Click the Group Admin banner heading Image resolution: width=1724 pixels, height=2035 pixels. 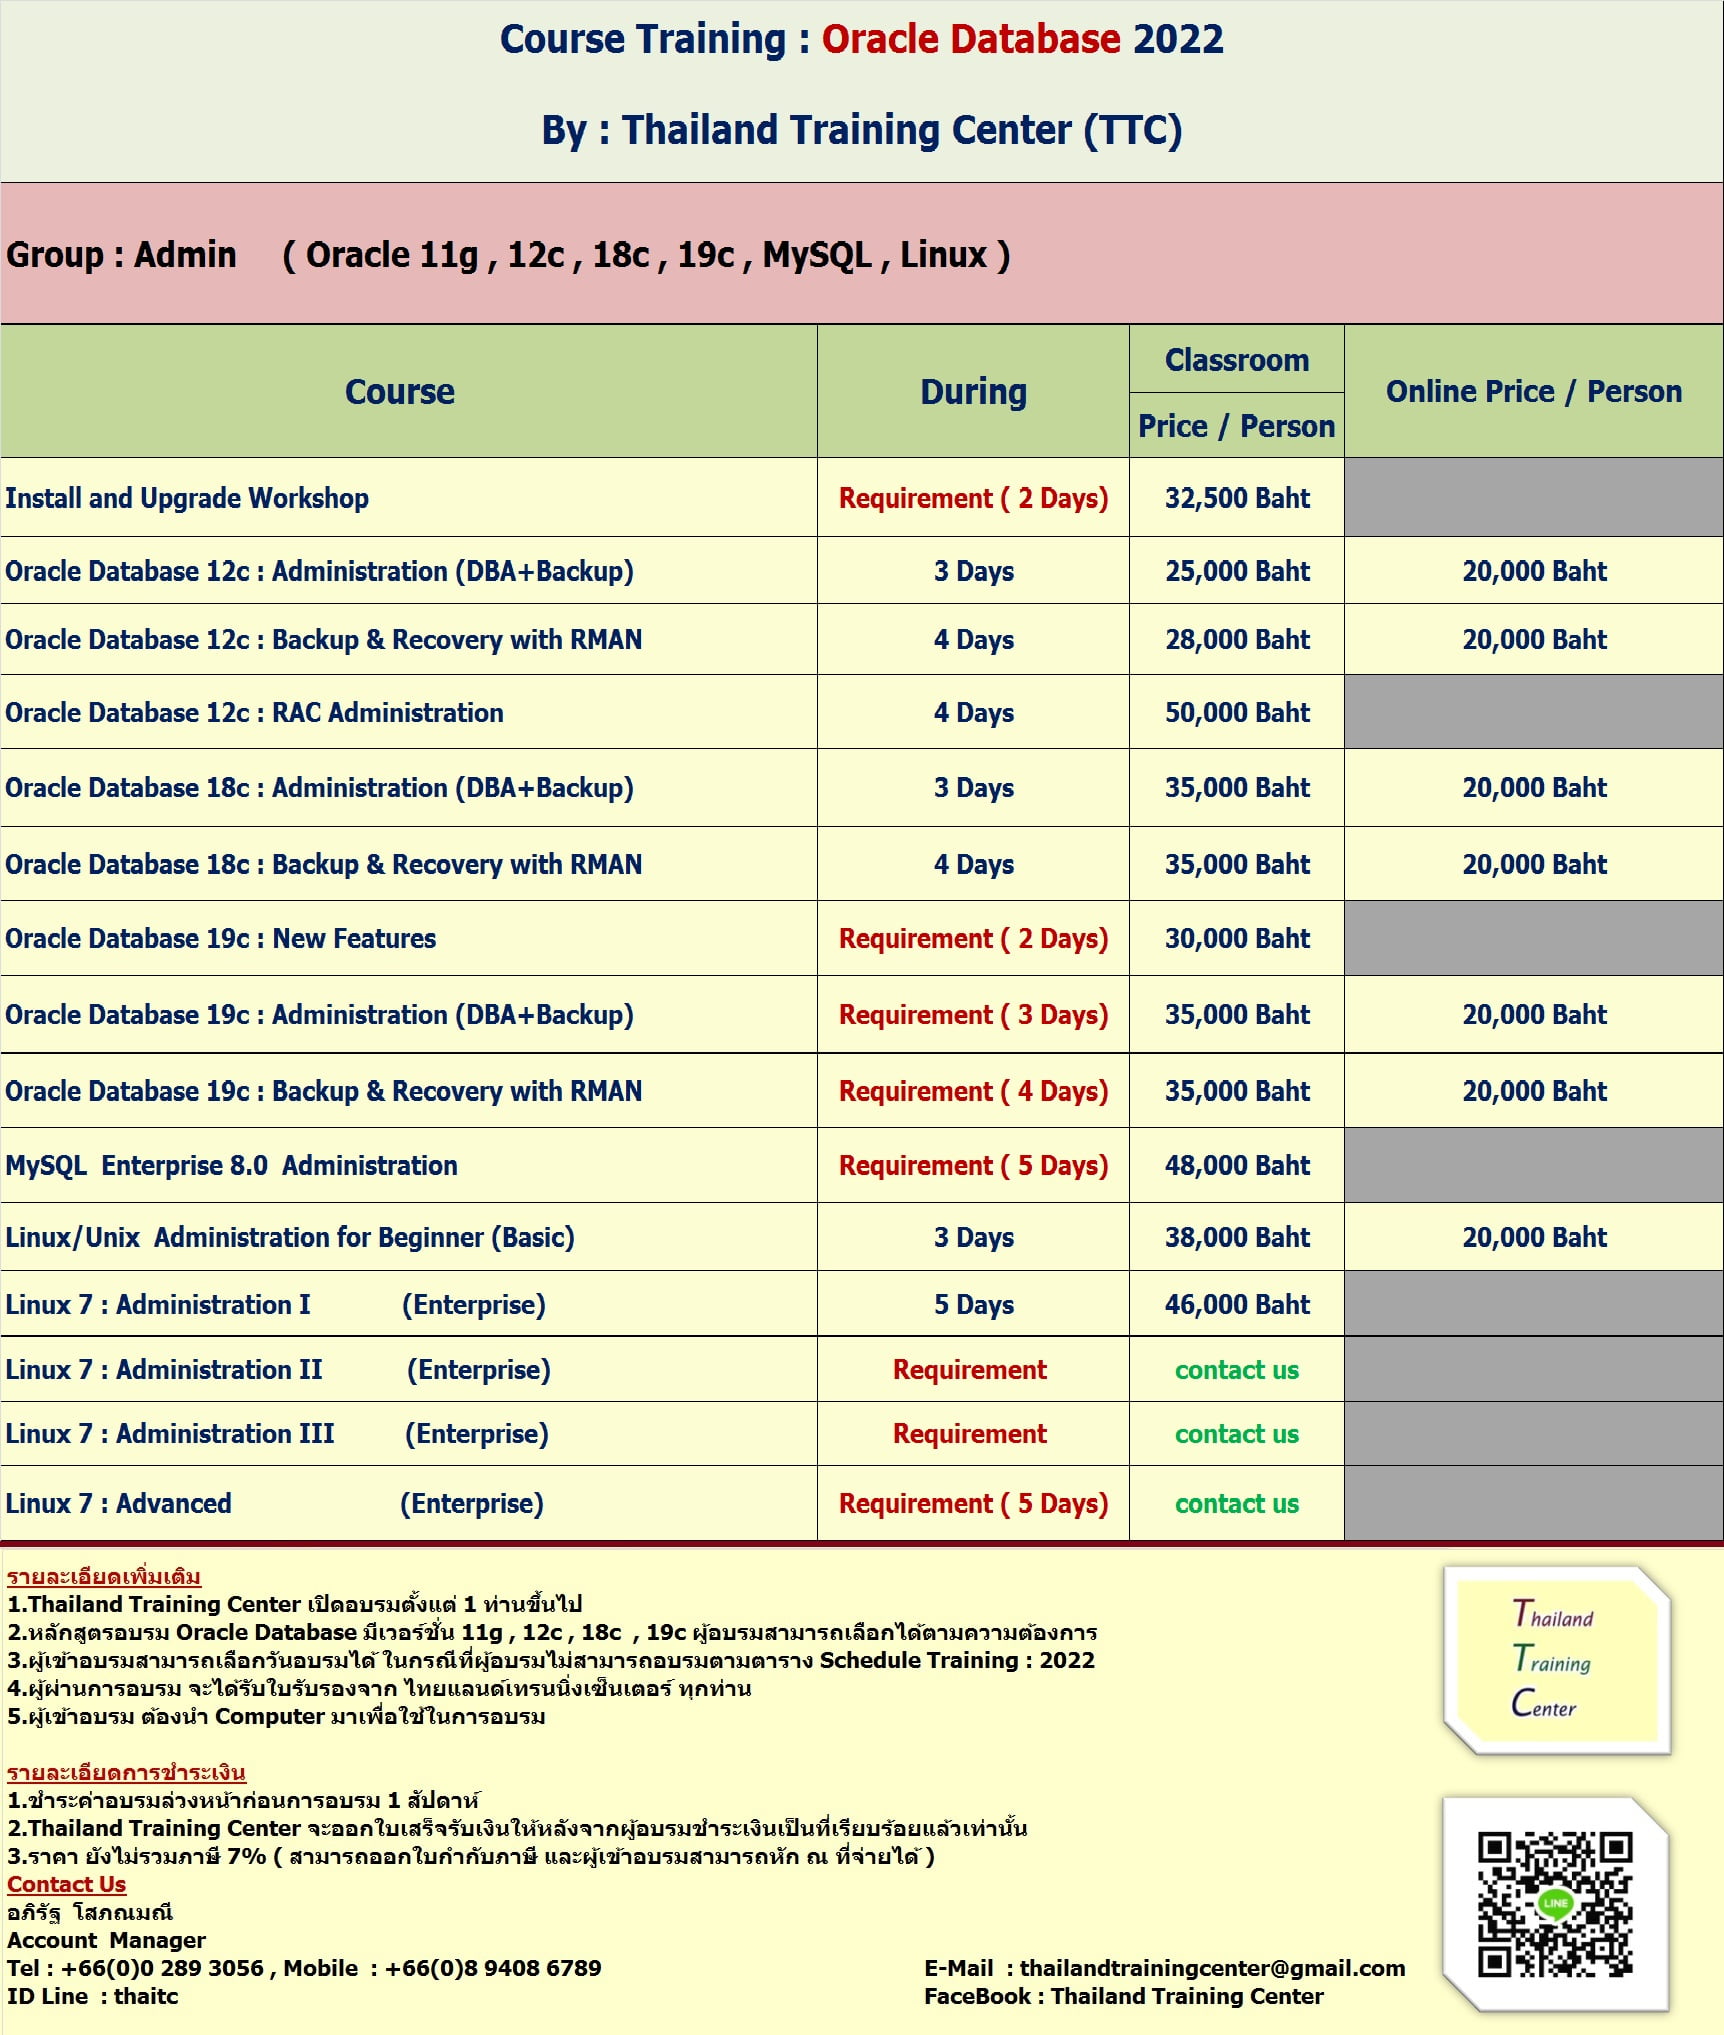click(x=508, y=255)
